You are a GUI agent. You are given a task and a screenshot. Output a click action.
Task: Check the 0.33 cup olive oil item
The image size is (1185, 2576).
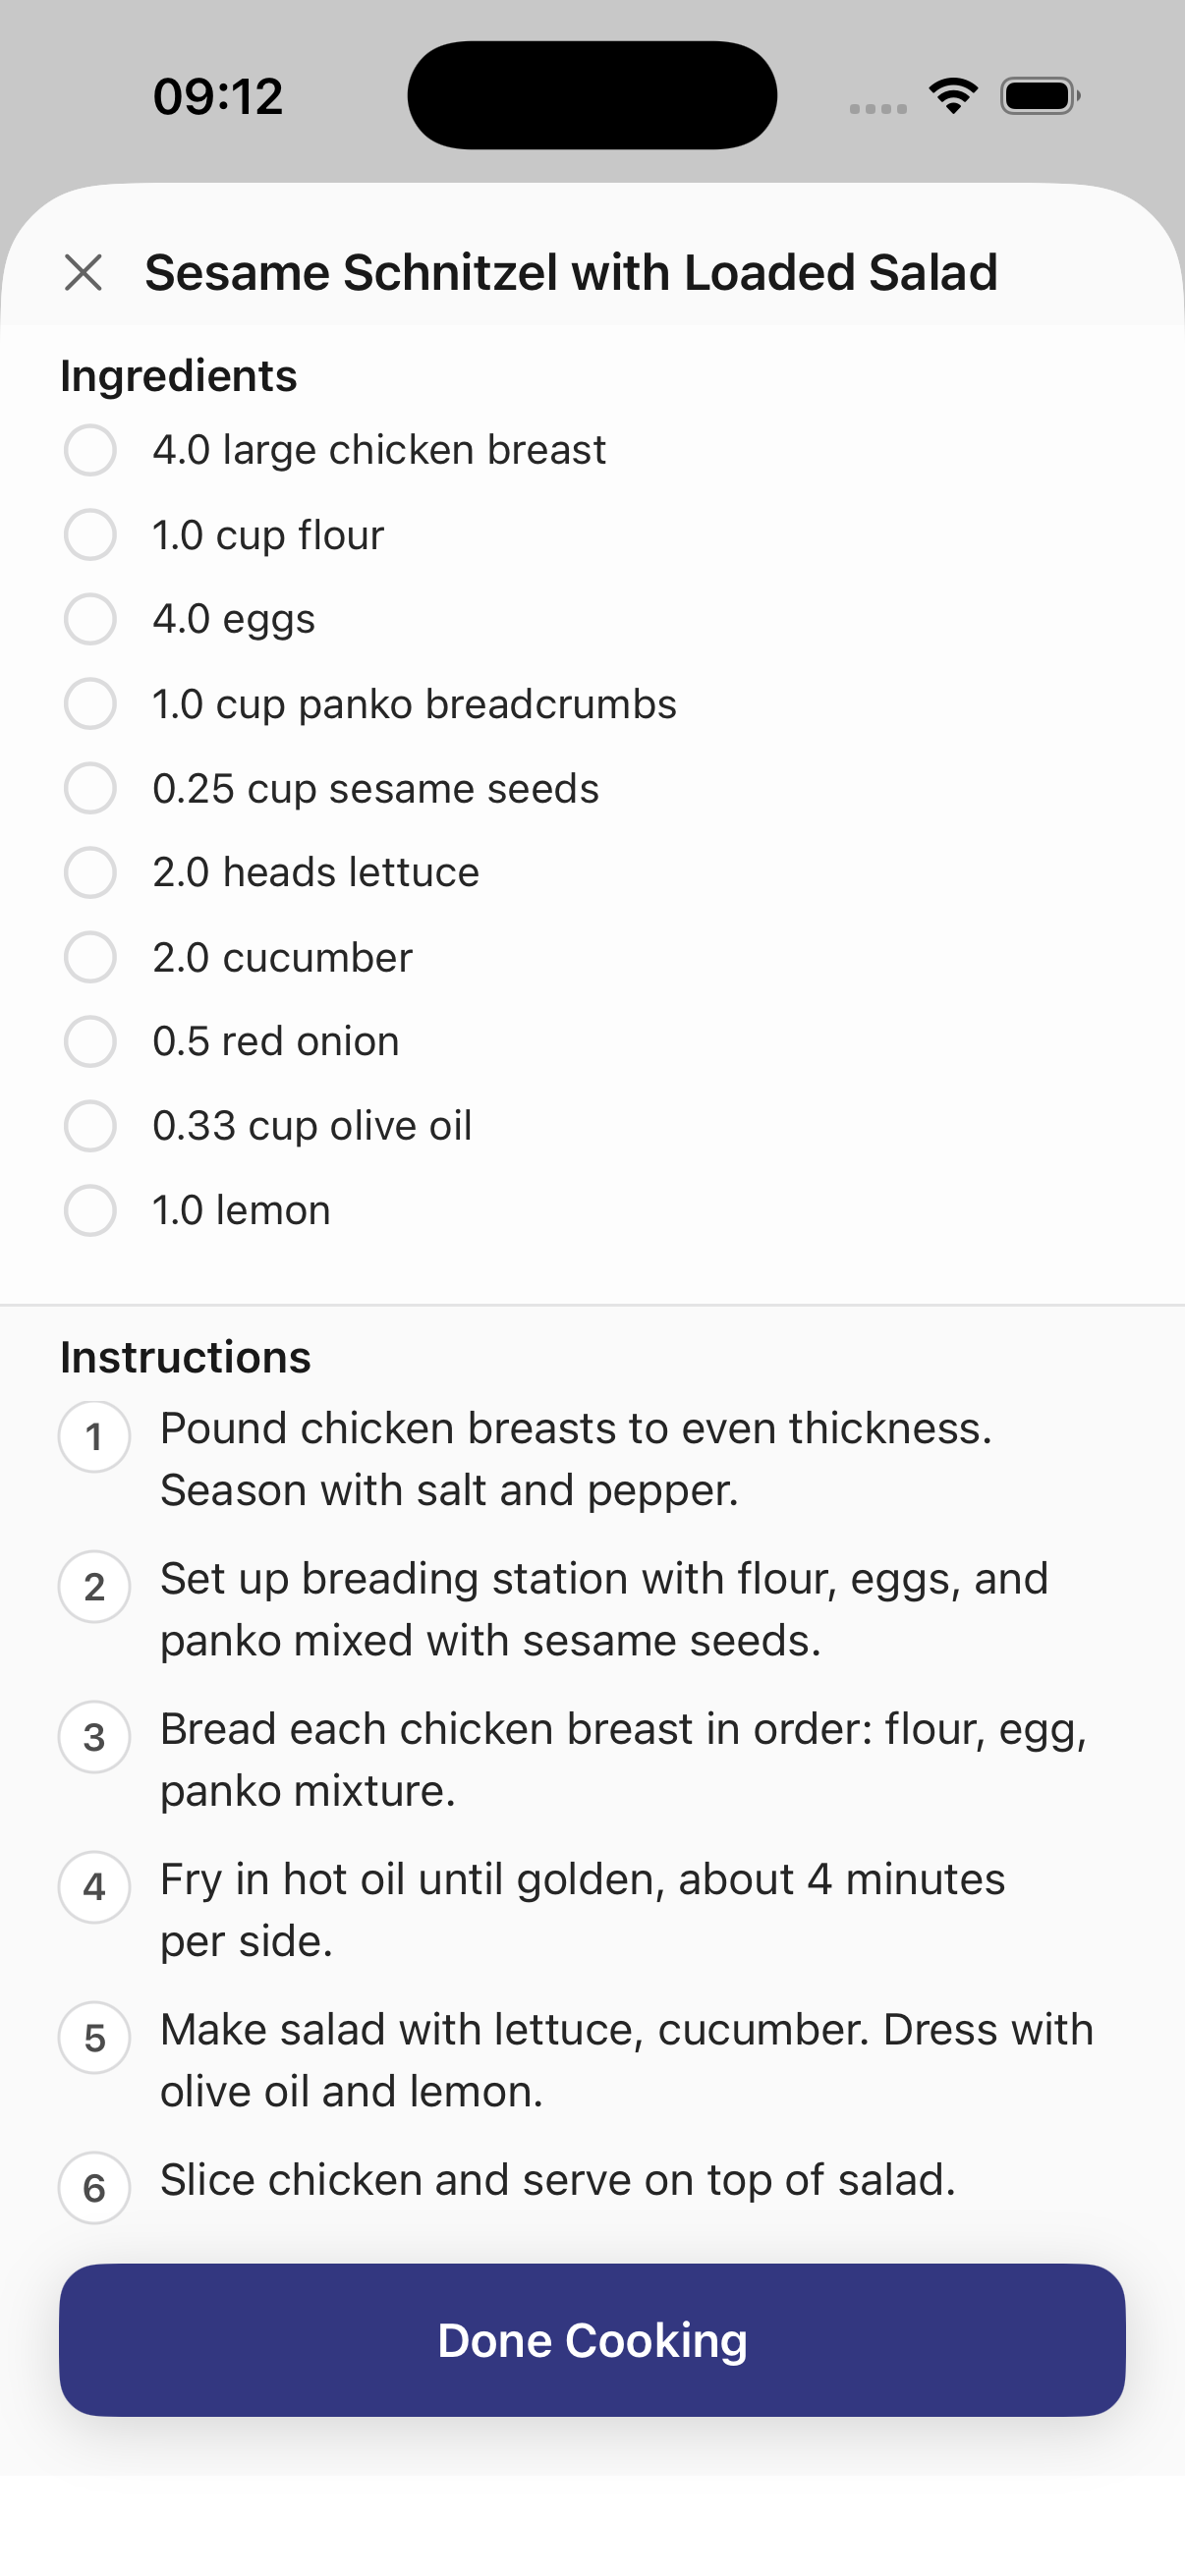click(x=90, y=1126)
